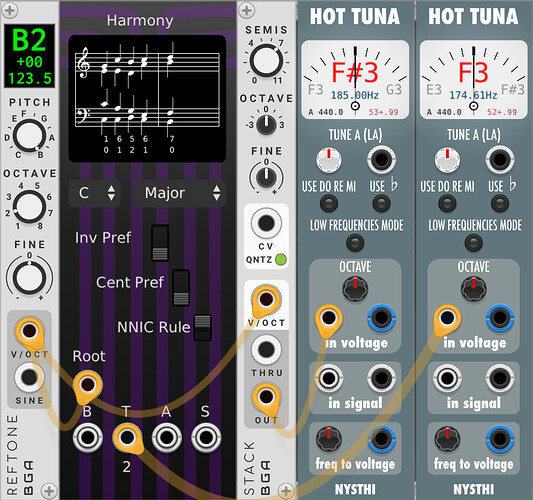The height and width of the screenshot is (500, 533).
Task: Toggle LOW FREQUENCIES MODE on F3 Hot Tuna
Action: 474,243
